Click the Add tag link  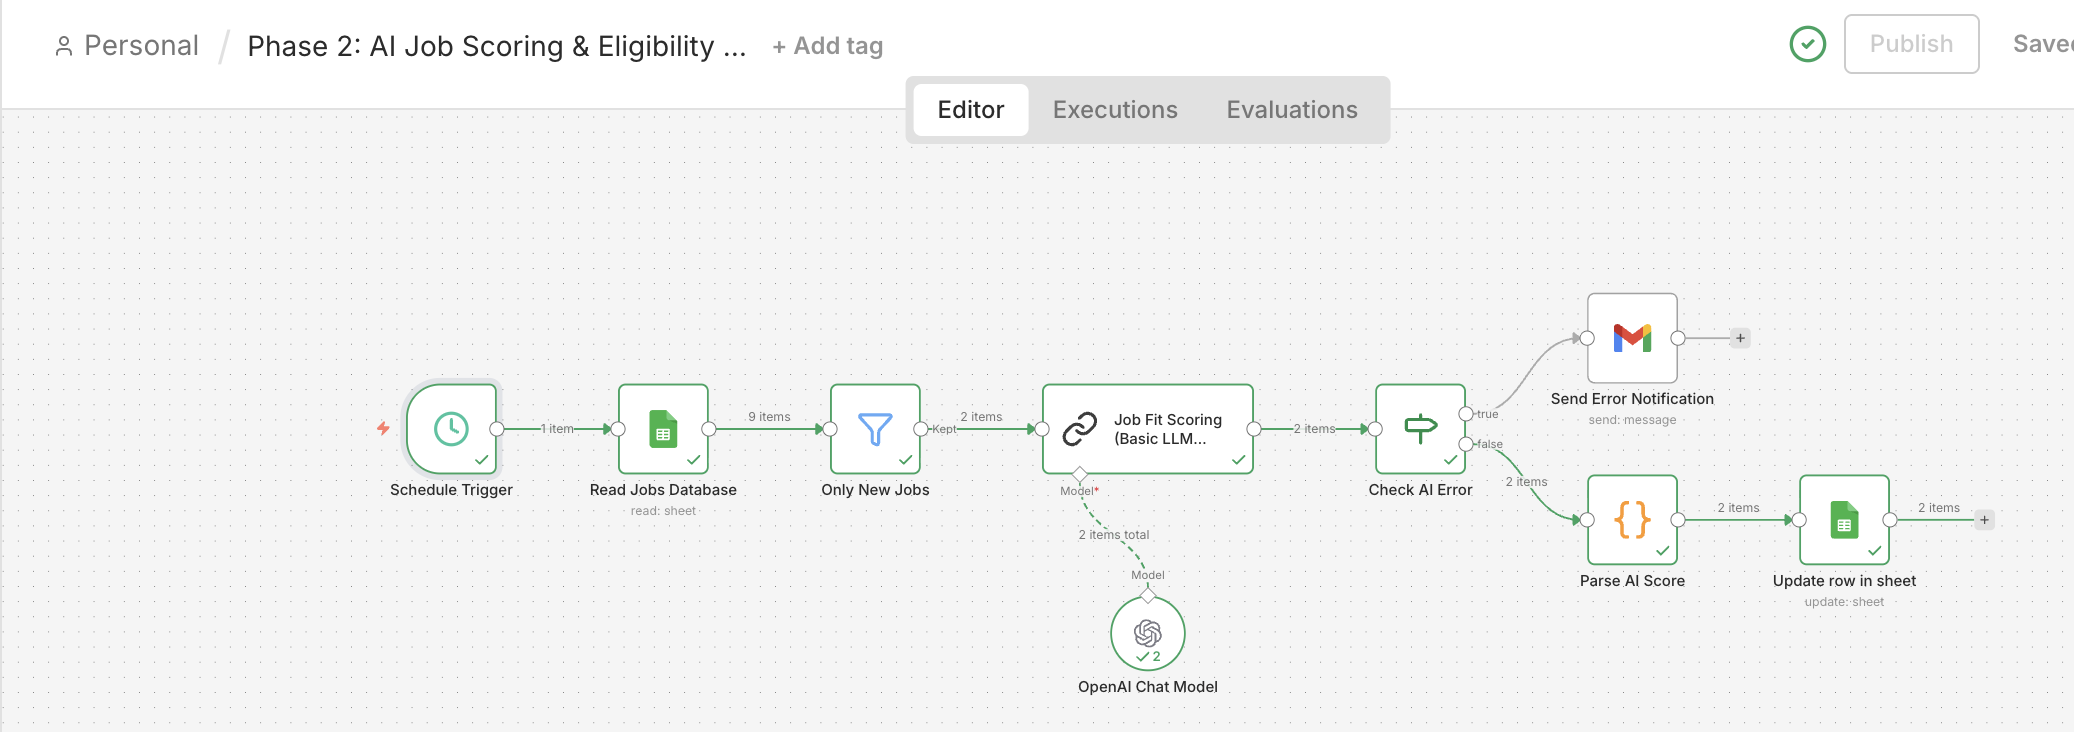point(828,46)
